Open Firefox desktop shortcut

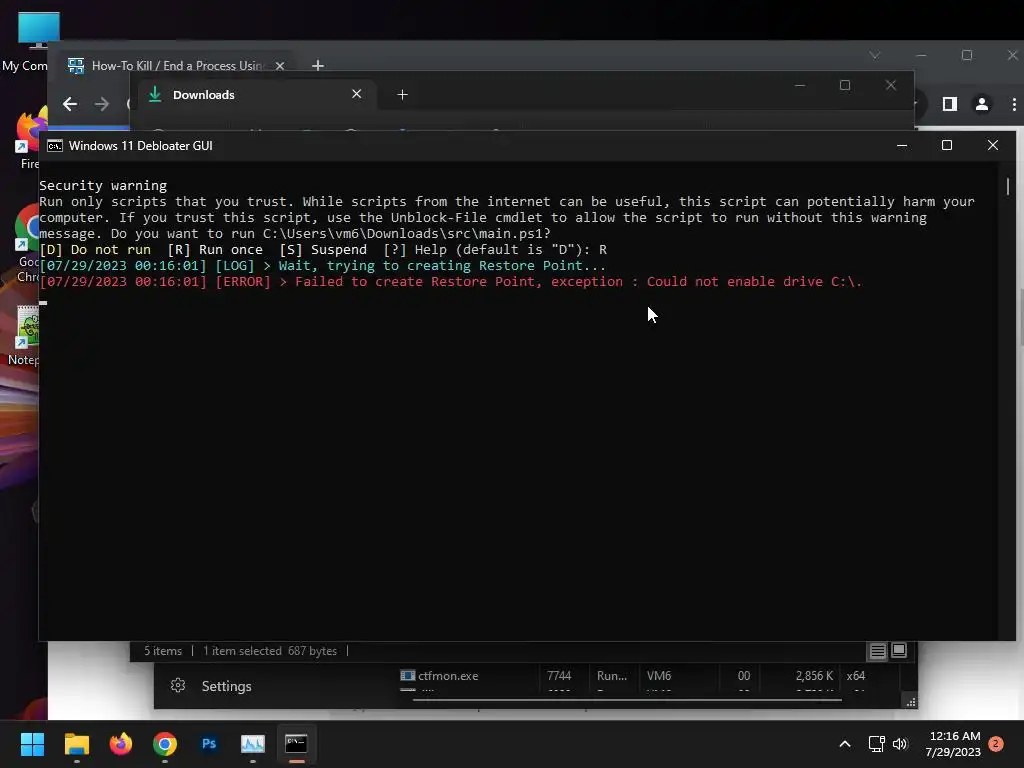26,140
